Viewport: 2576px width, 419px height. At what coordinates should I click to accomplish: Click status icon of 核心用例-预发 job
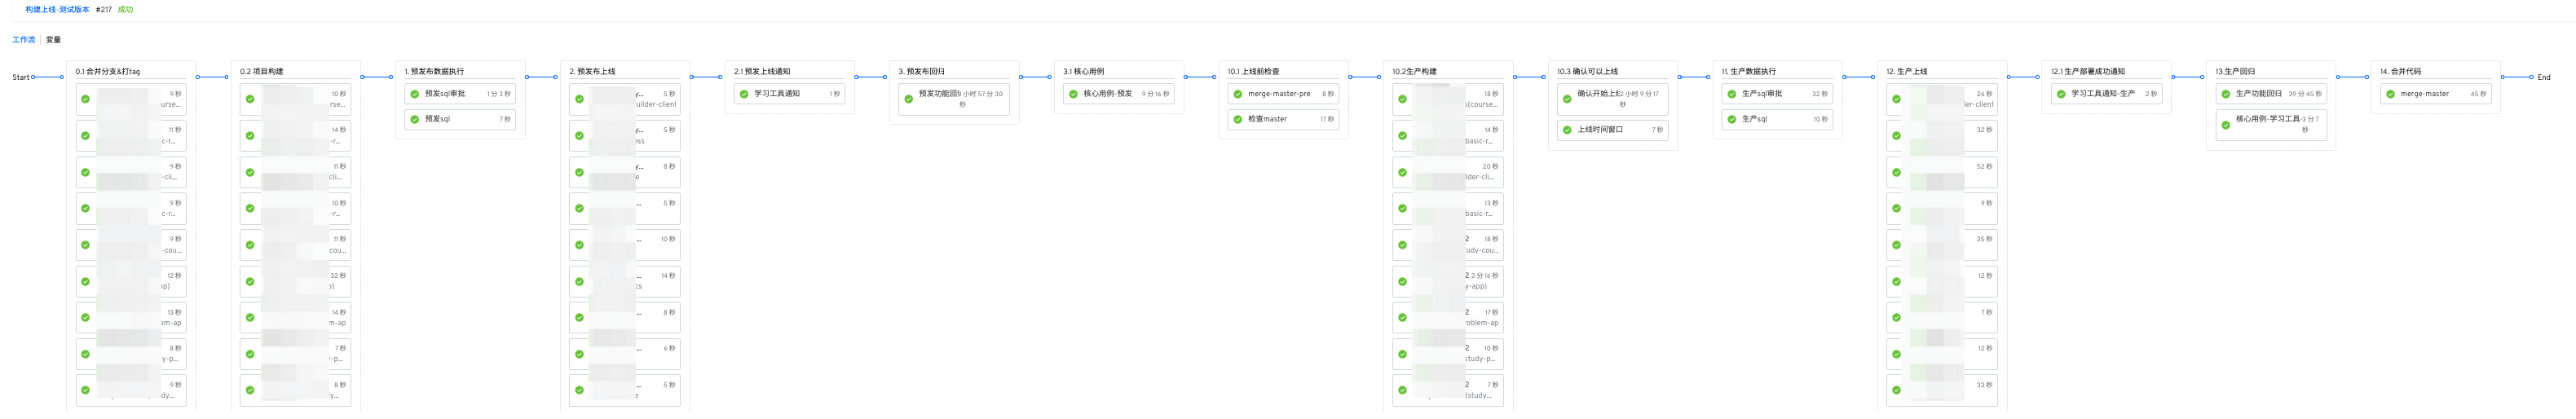pyautogui.click(x=1073, y=94)
